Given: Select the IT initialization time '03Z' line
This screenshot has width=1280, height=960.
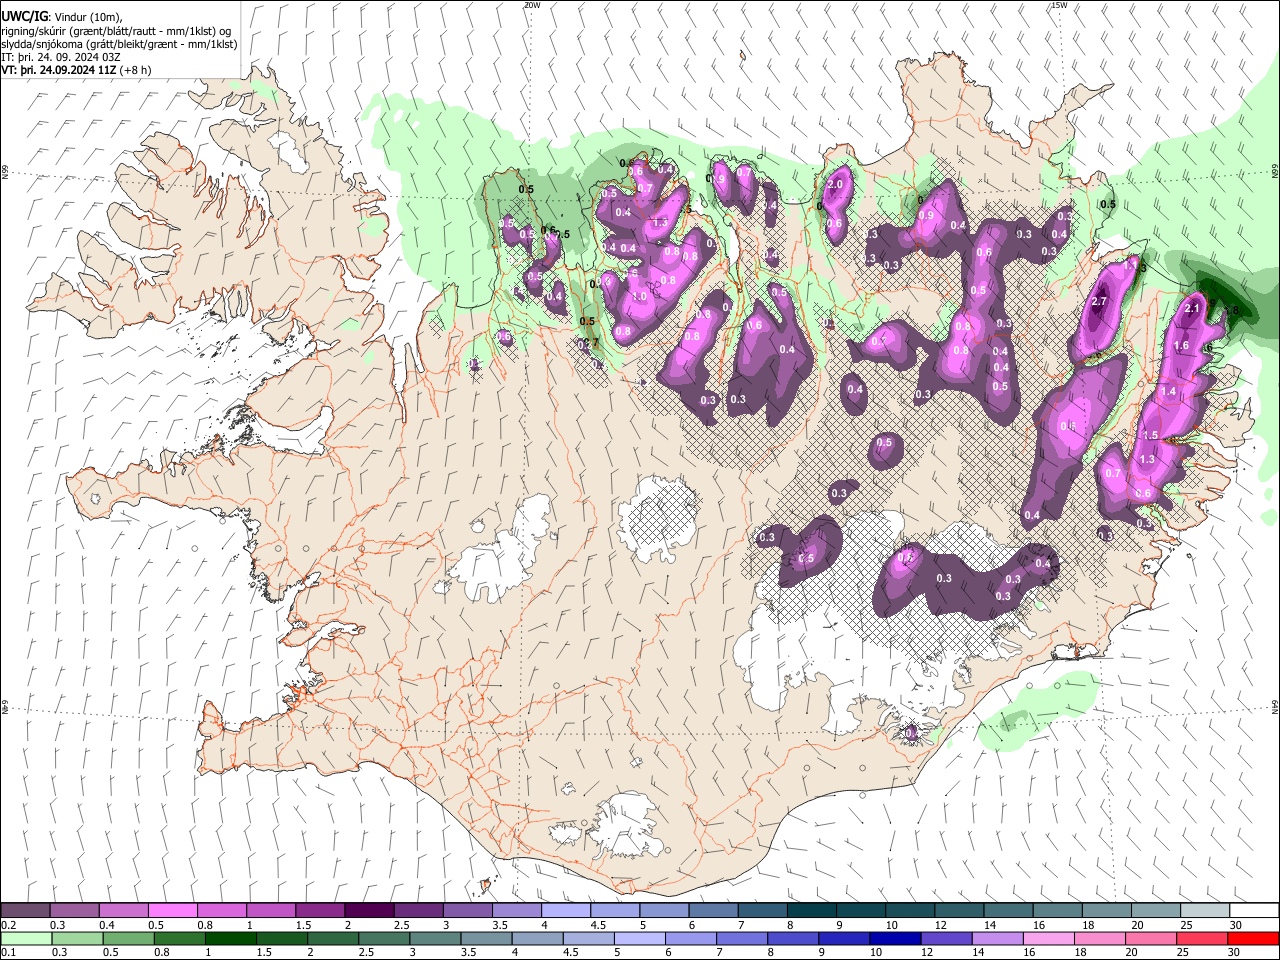Looking at the screenshot, I should (61, 57).
